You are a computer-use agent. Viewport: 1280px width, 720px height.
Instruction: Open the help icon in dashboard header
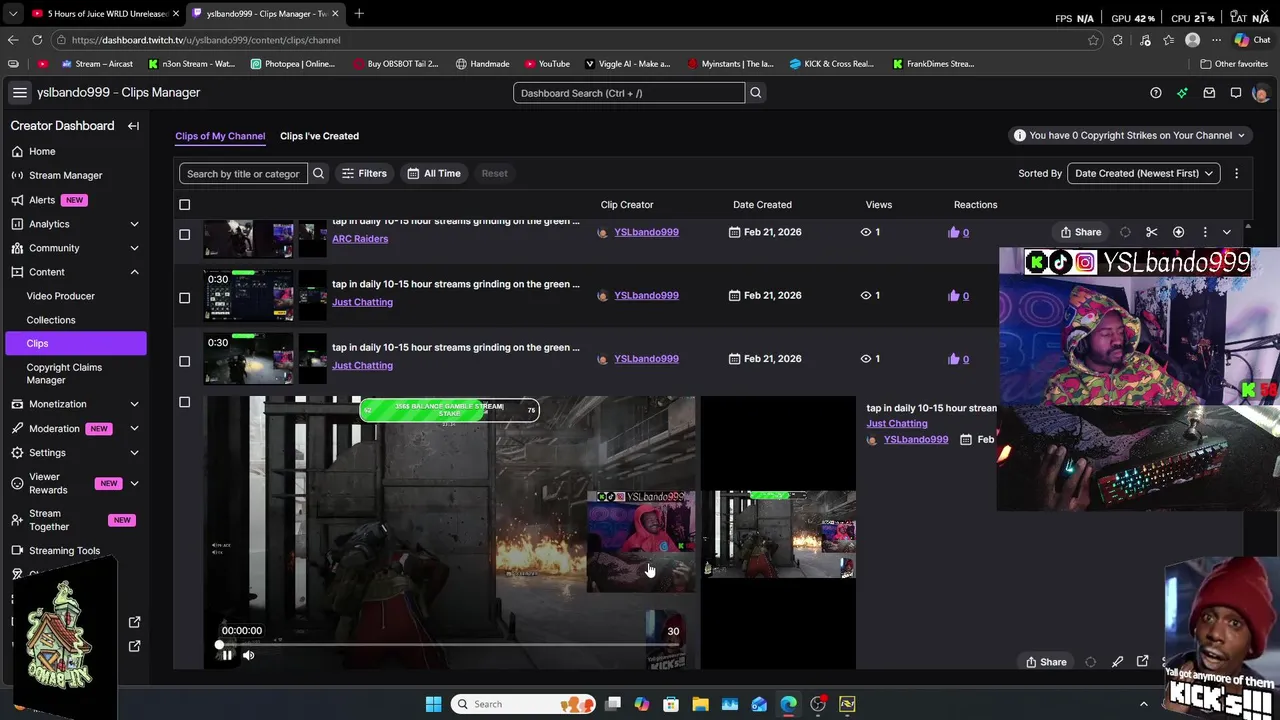pyautogui.click(x=1156, y=93)
